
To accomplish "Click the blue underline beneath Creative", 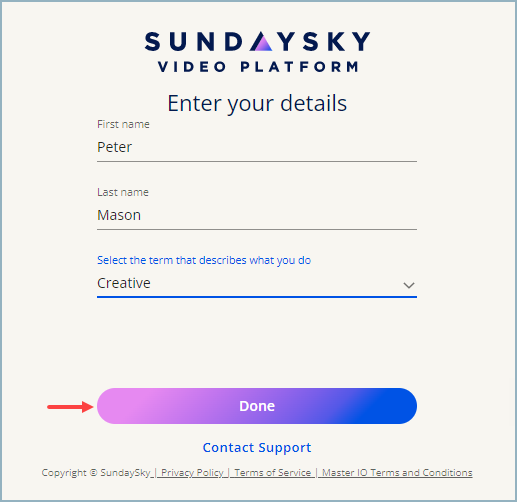I will (x=257, y=296).
